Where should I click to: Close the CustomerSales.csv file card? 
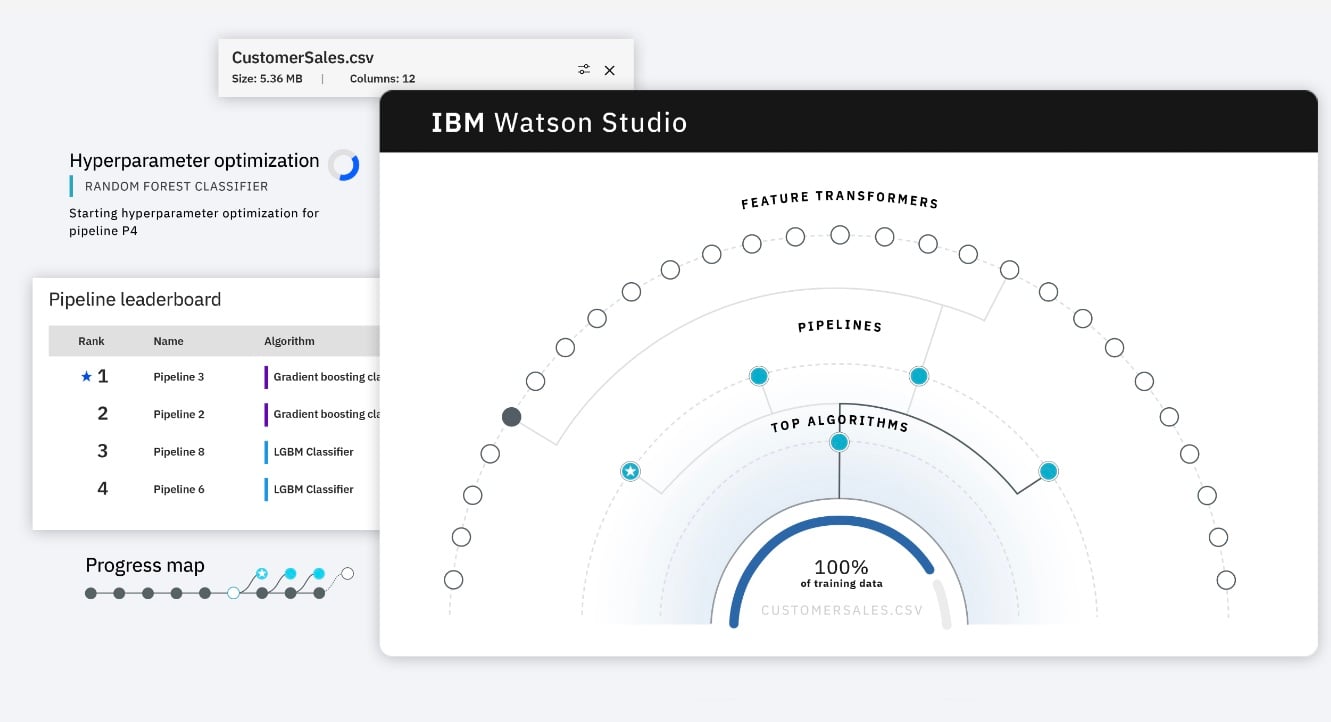(610, 70)
